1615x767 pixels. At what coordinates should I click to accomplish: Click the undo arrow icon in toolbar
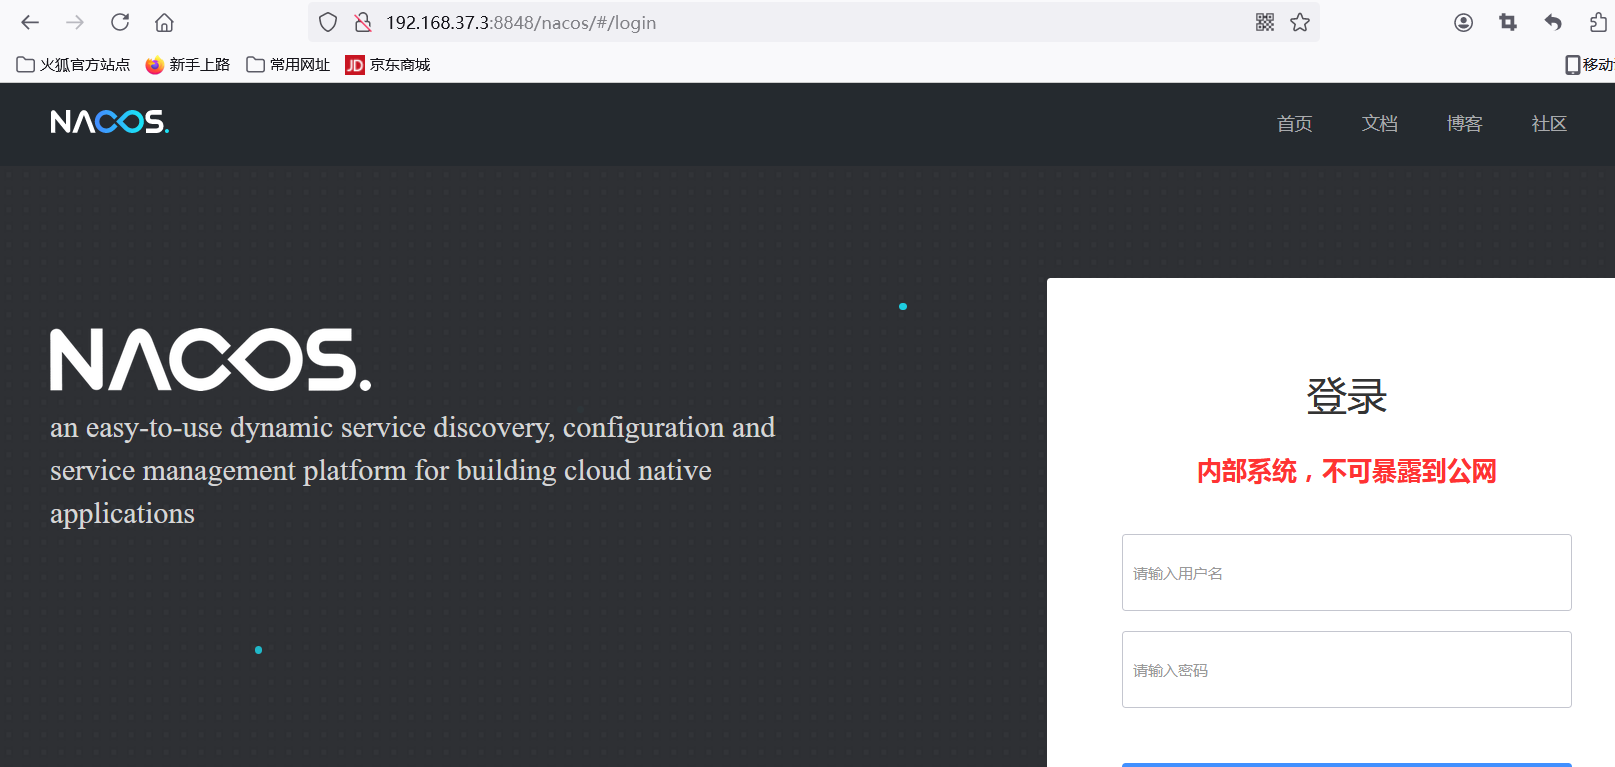point(1553,22)
